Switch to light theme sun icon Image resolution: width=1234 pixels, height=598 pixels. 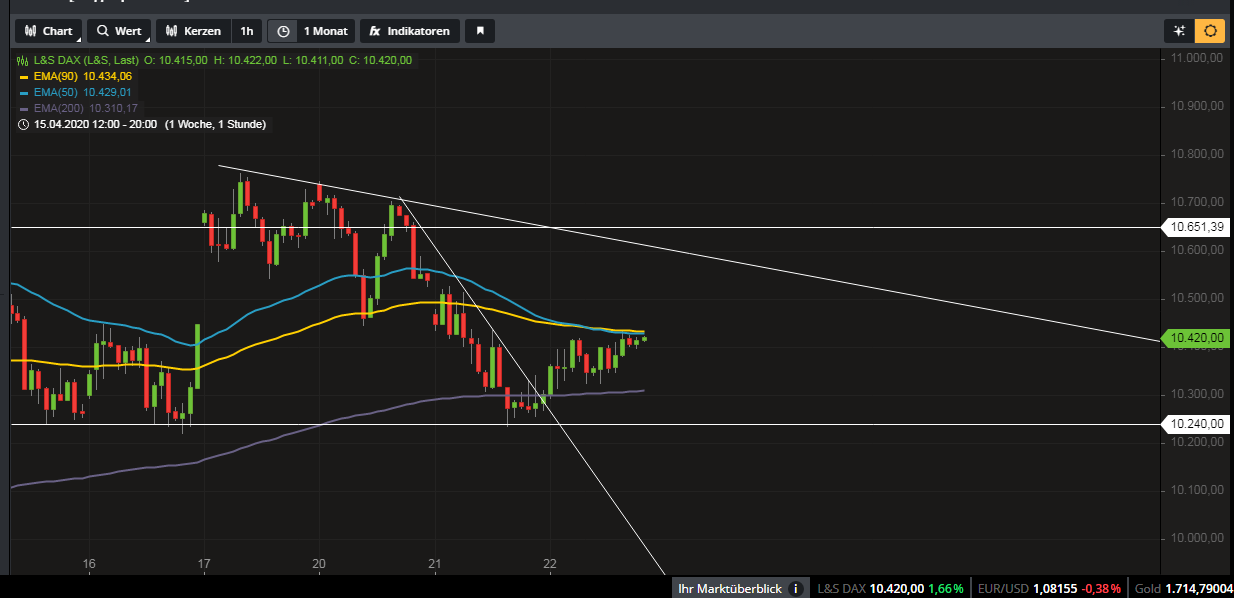(1211, 31)
